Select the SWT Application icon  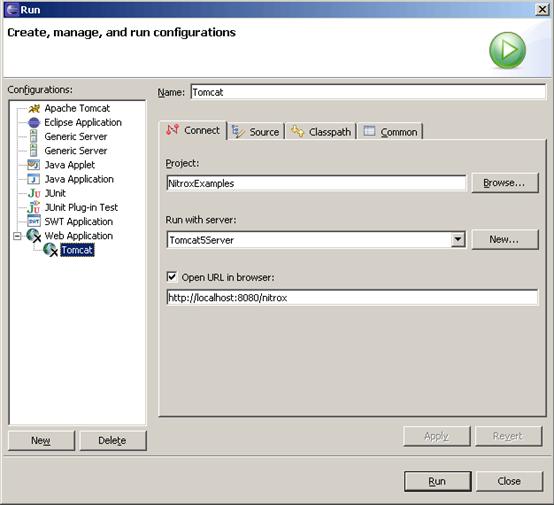[x=34, y=221]
